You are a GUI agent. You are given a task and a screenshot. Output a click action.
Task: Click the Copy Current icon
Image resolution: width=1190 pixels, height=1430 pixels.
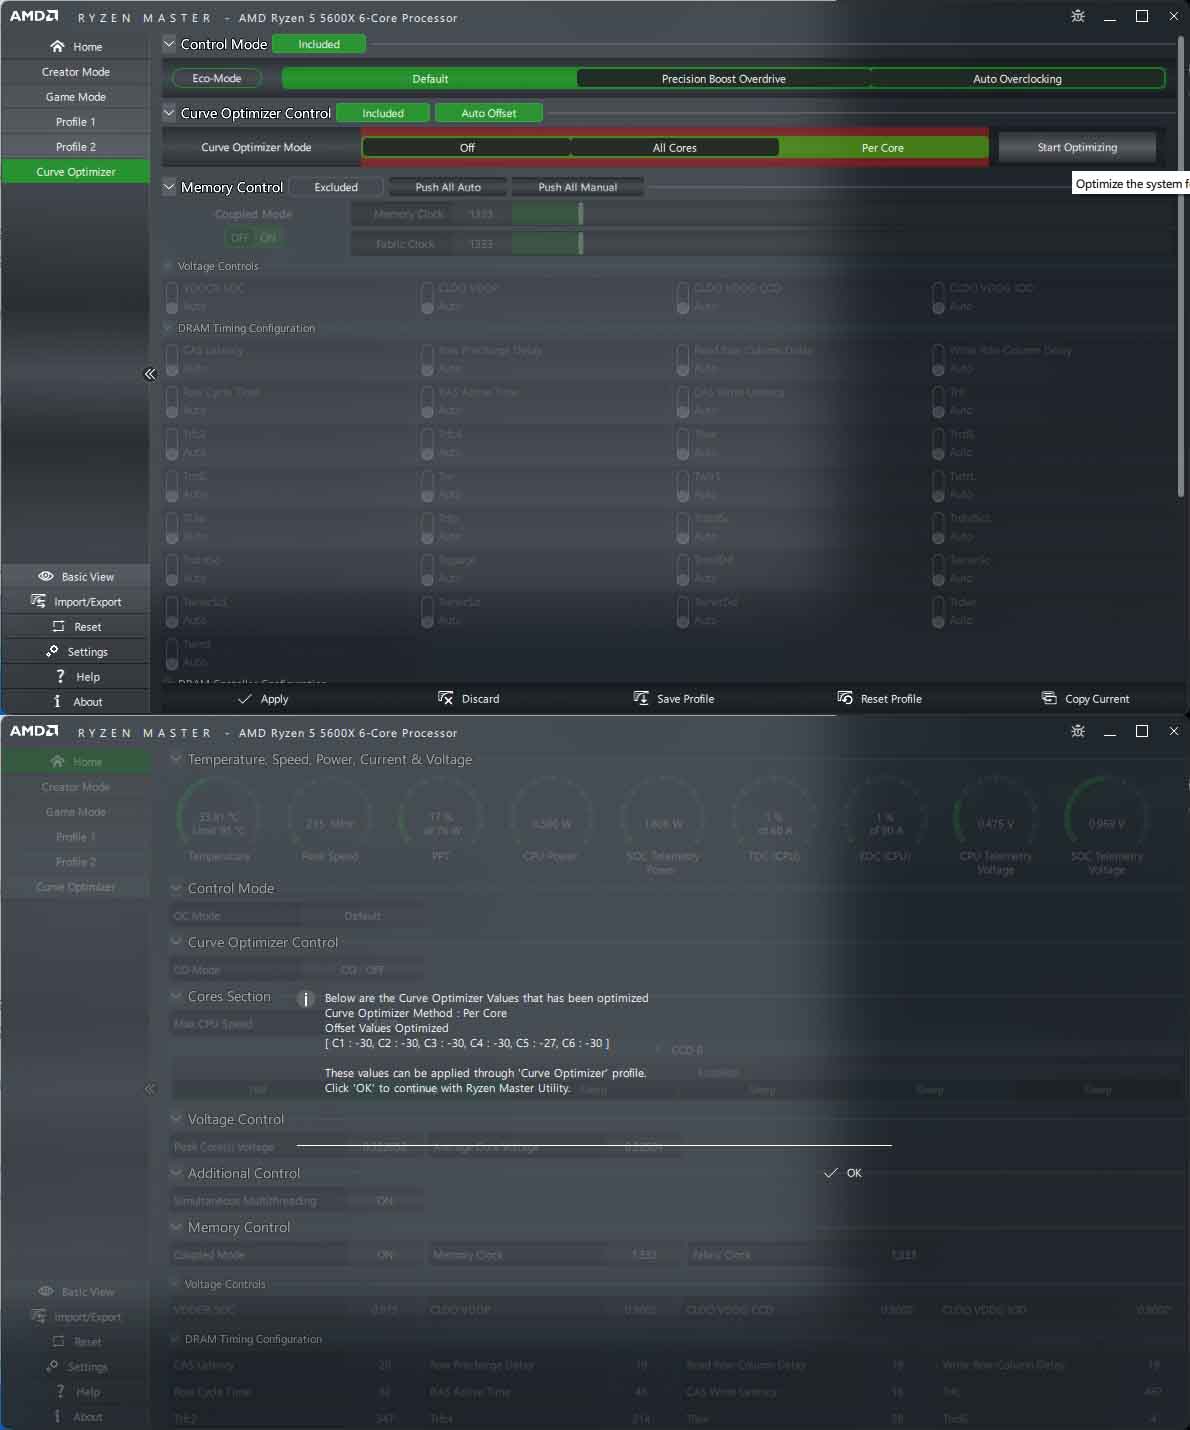coord(1049,698)
